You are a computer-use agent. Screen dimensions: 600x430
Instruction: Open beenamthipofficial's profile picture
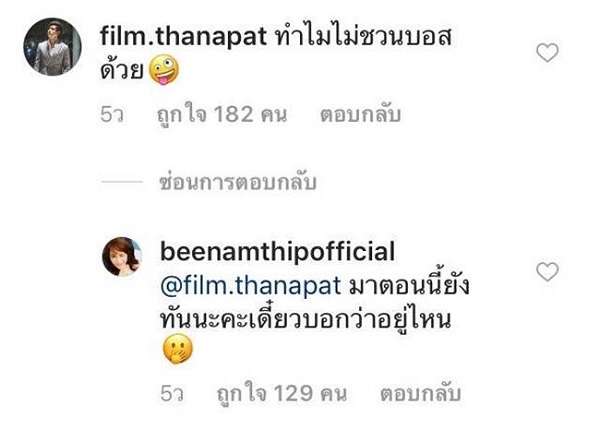tap(122, 256)
